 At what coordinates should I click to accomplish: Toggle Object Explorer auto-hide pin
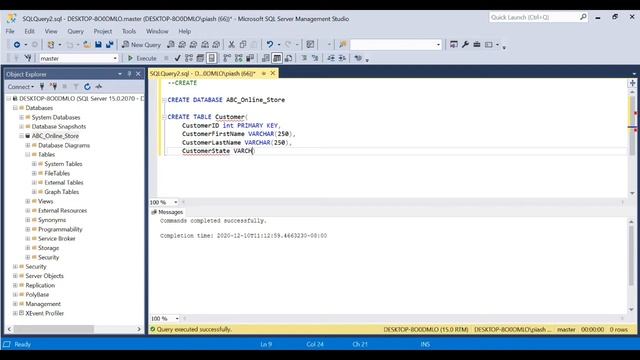pos(129,74)
